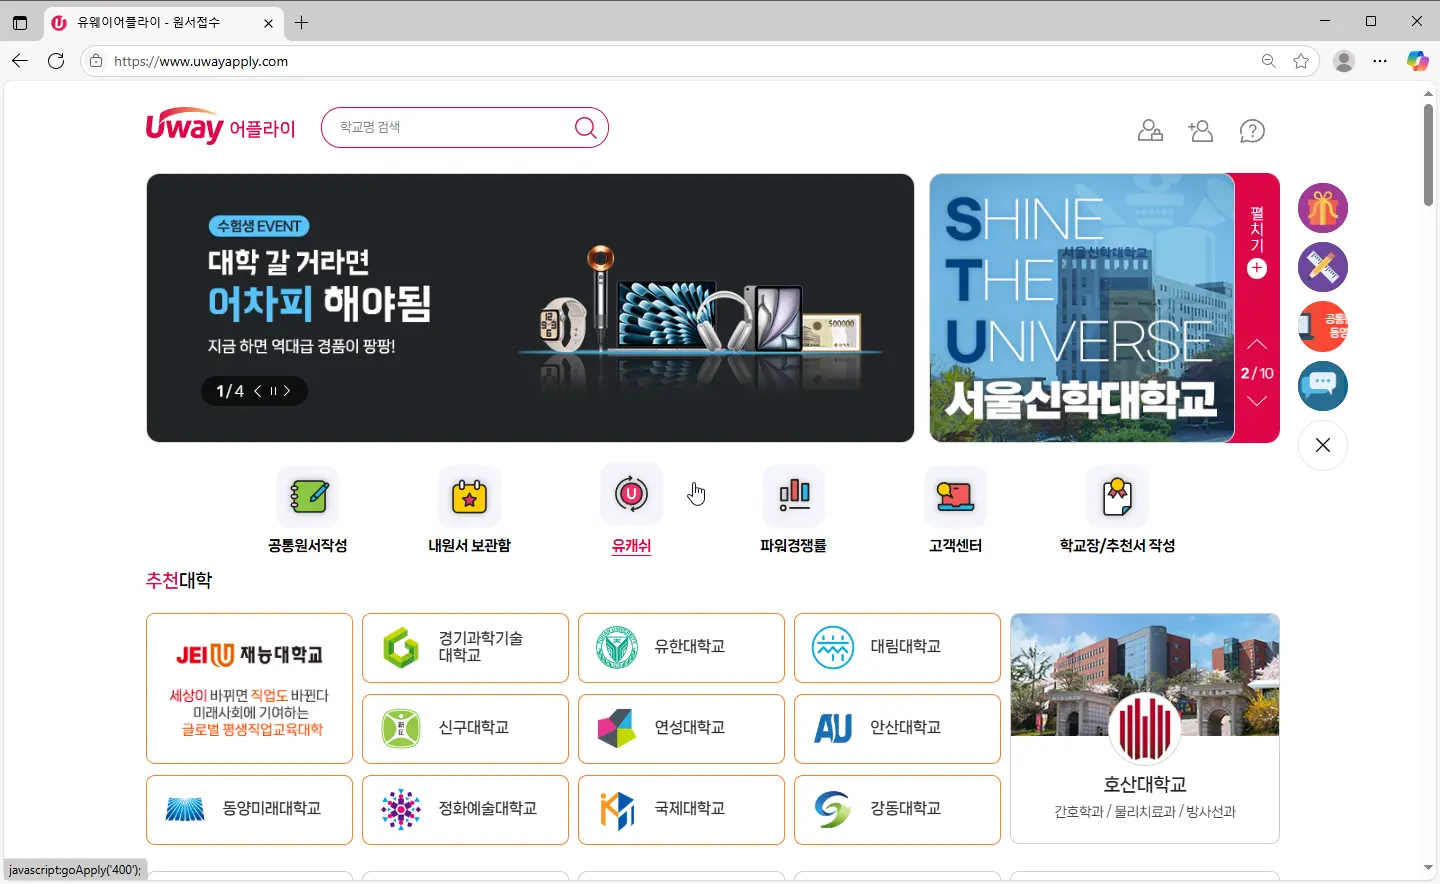Viewport: 1440px width, 884px height.
Task: Open 경기과학기술대학교 card
Action: [465, 648]
